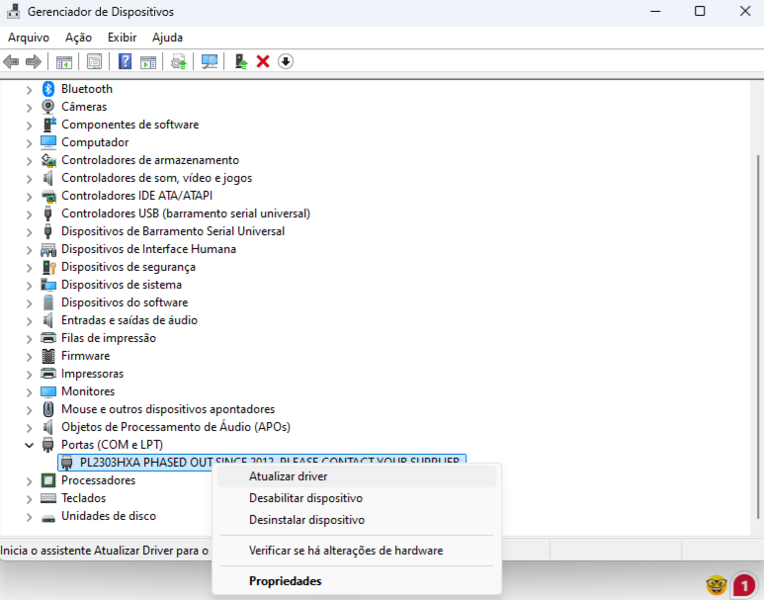Screen dimensions: 764x600
Task: Expand the Câmeras node
Action: coord(29,107)
